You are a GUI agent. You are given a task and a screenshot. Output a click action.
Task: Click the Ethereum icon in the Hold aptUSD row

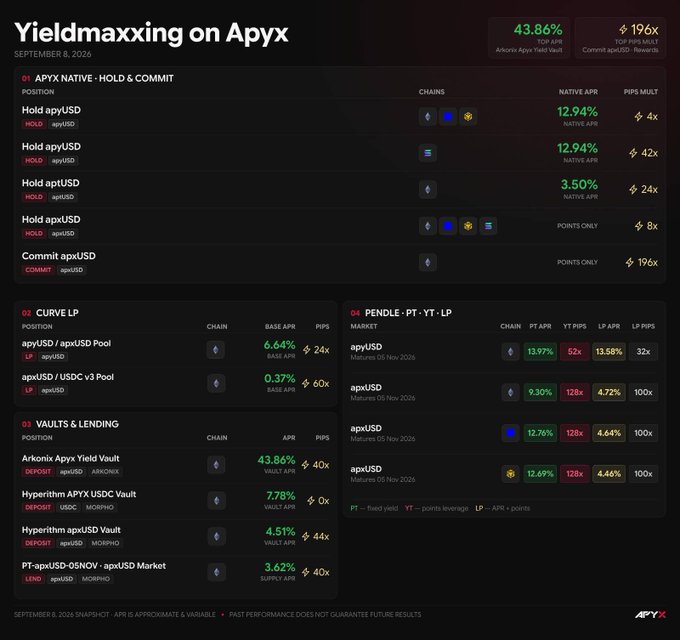pyautogui.click(x=428, y=189)
